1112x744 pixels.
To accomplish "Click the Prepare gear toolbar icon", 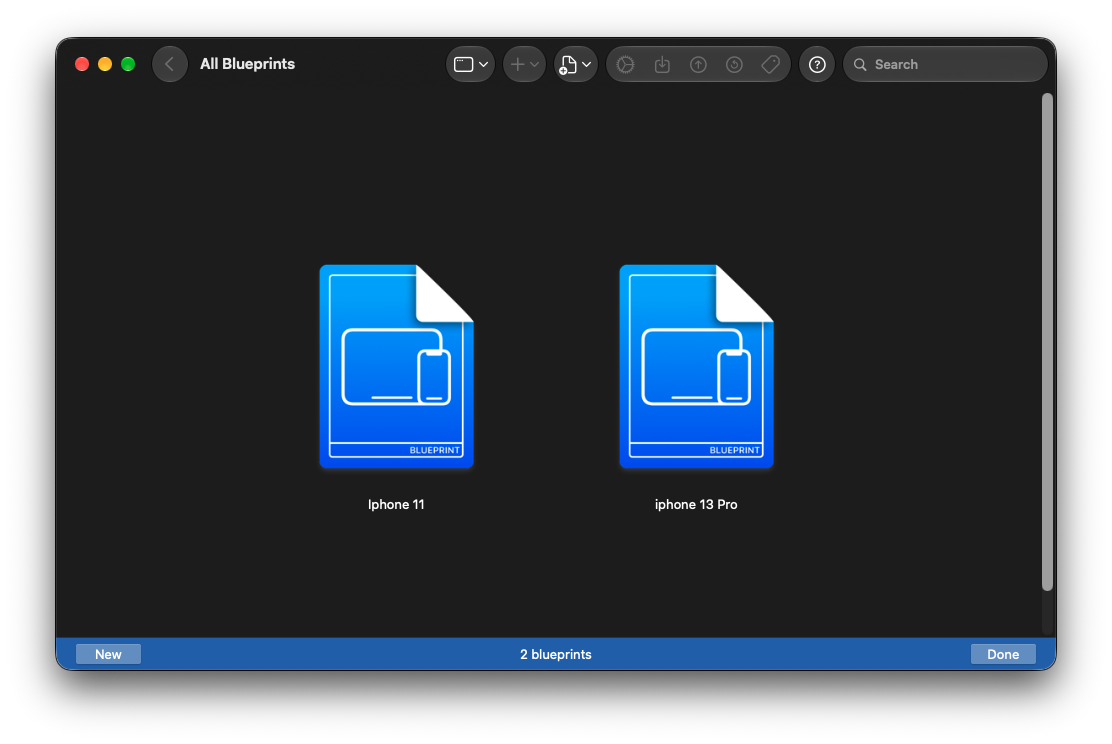I will point(626,65).
